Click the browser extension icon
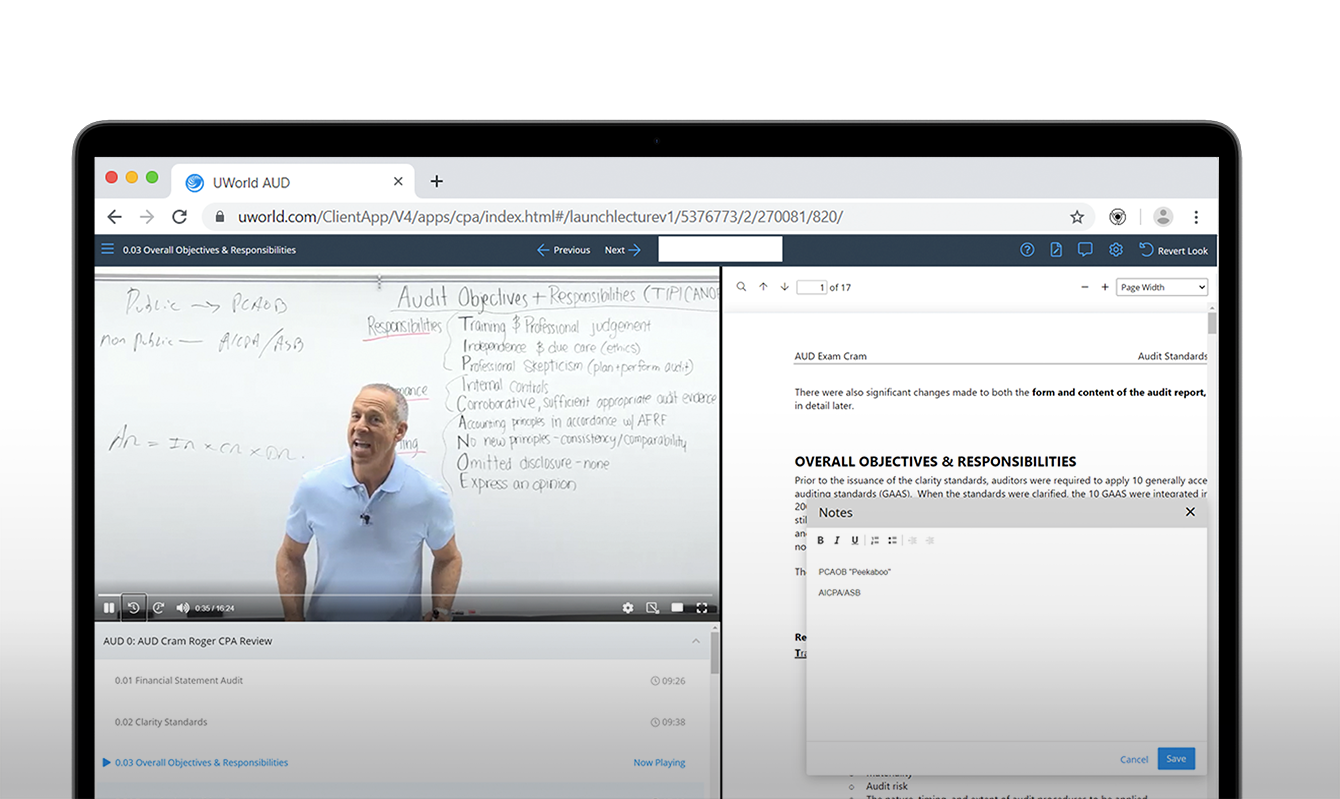 (1118, 217)
